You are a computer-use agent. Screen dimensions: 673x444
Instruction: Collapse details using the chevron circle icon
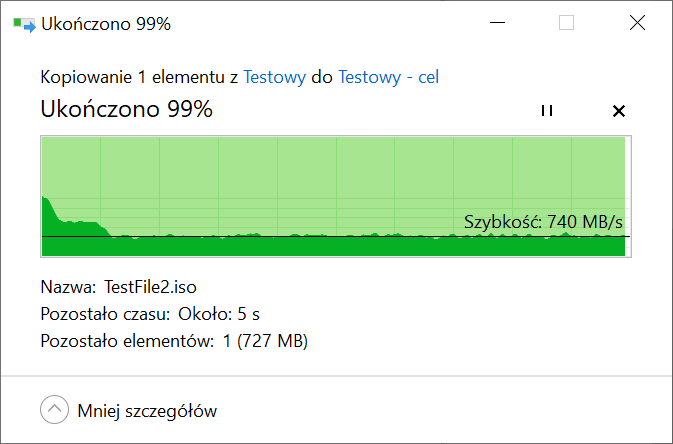55,410
